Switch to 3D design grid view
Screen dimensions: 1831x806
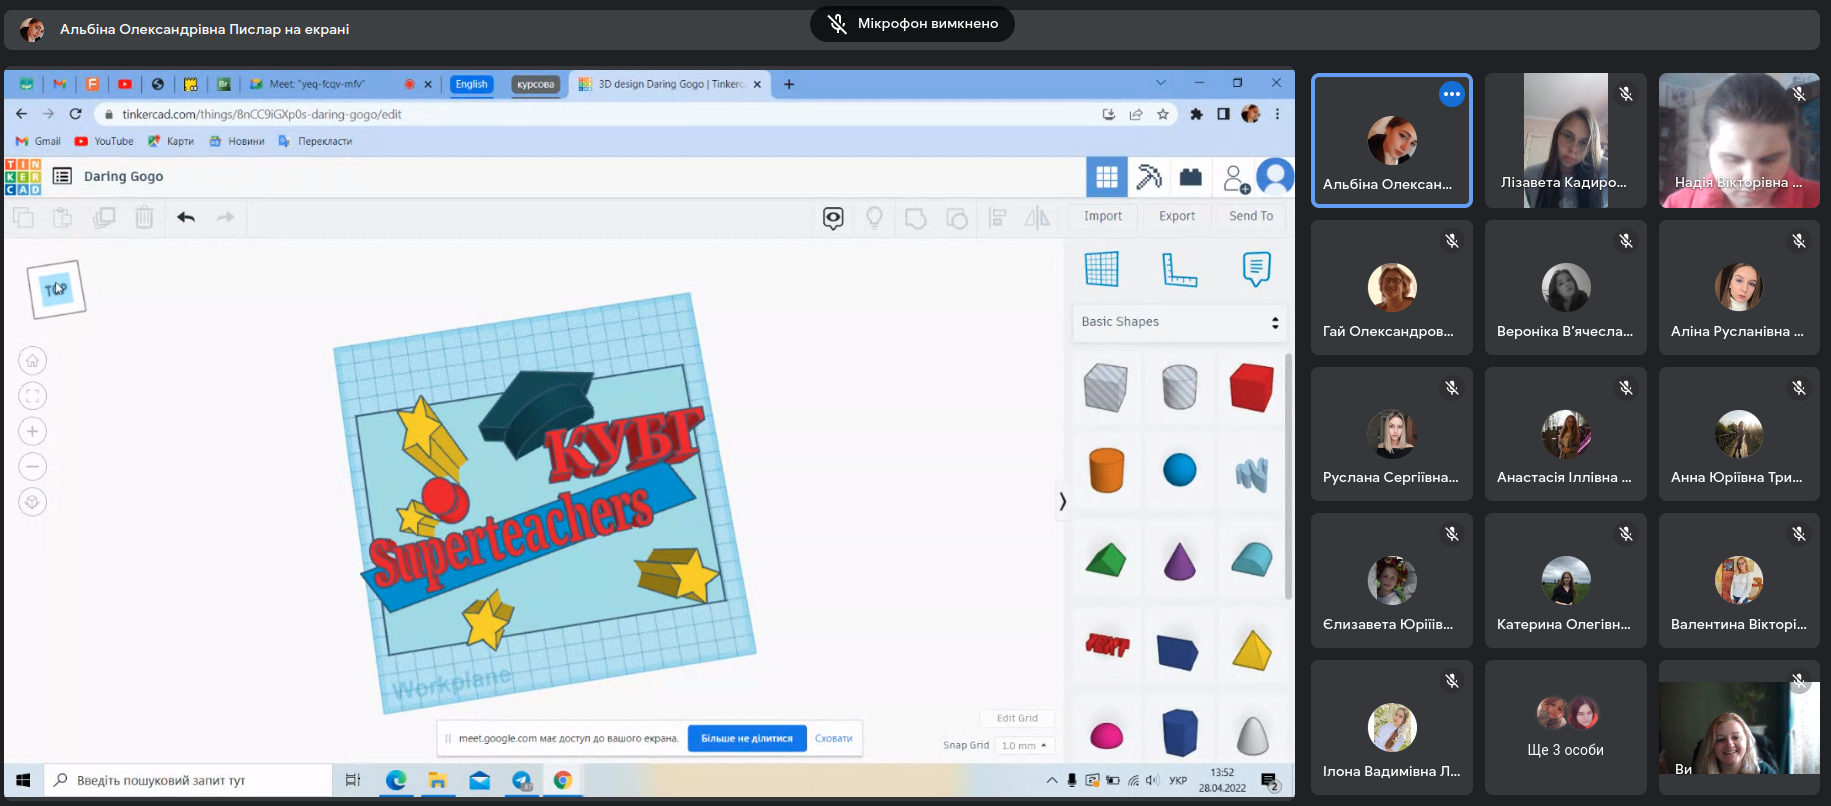point(1106,177)
